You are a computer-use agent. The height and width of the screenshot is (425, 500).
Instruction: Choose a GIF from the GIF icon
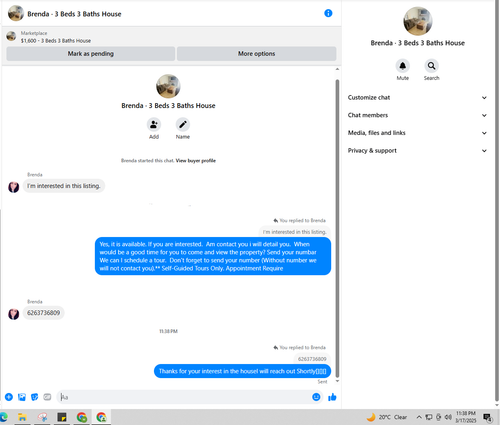tap(47, 397)
